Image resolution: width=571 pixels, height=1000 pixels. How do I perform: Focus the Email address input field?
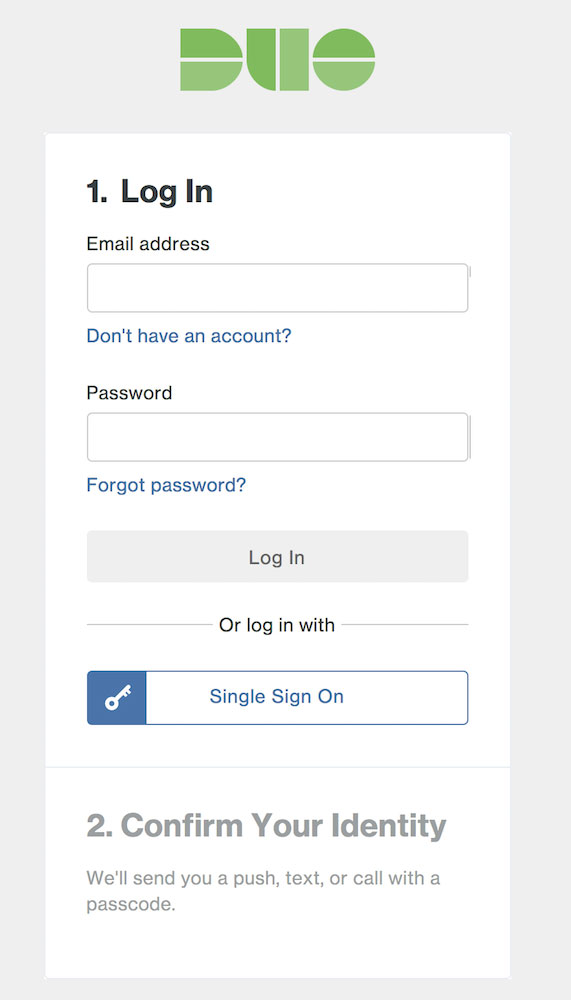[278, 288]
